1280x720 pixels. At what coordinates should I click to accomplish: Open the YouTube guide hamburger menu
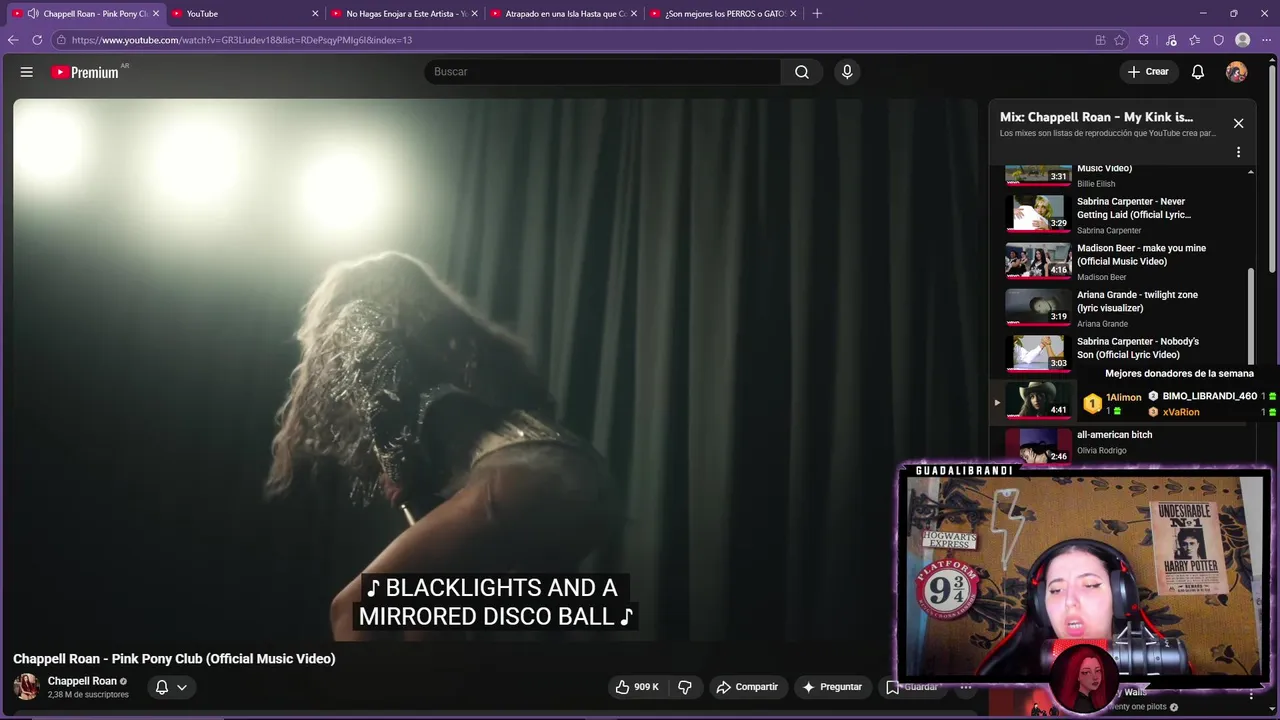27,72
